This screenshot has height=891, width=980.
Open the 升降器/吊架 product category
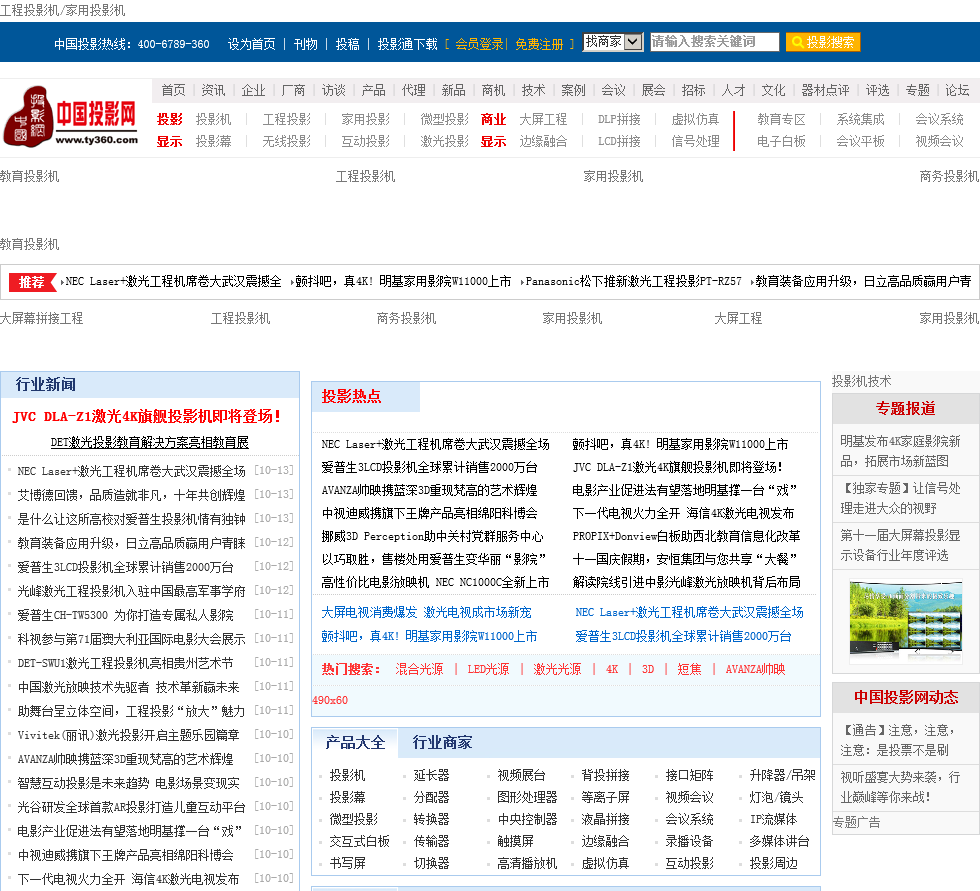pyautogui.click(x=782, y=775)
